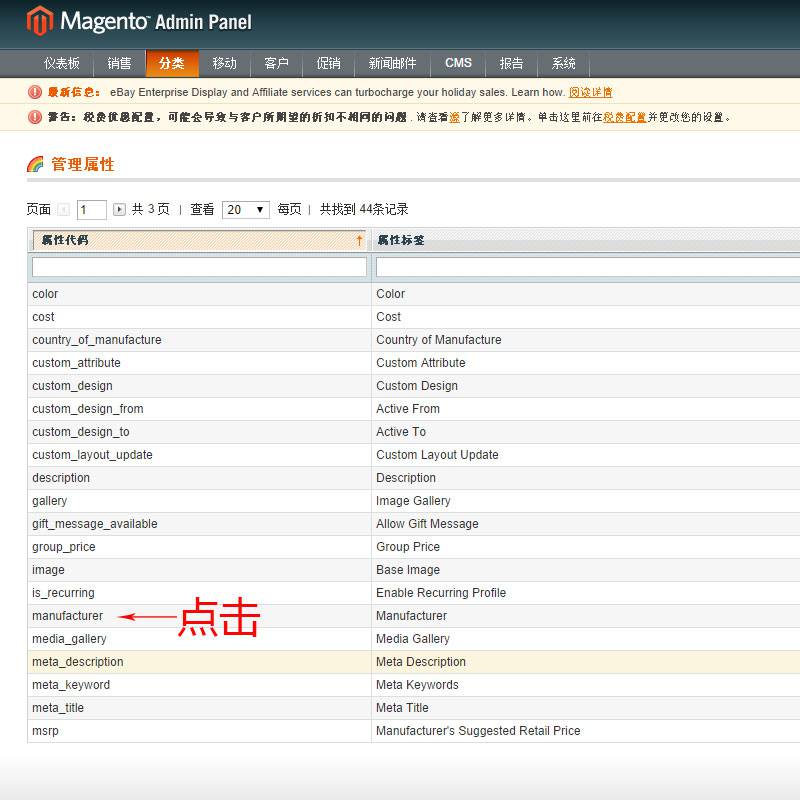The height and width of the screenshot is (800, 800).
Task: Open the manufacturer attribute row
Action: click(x=67, y=616)
